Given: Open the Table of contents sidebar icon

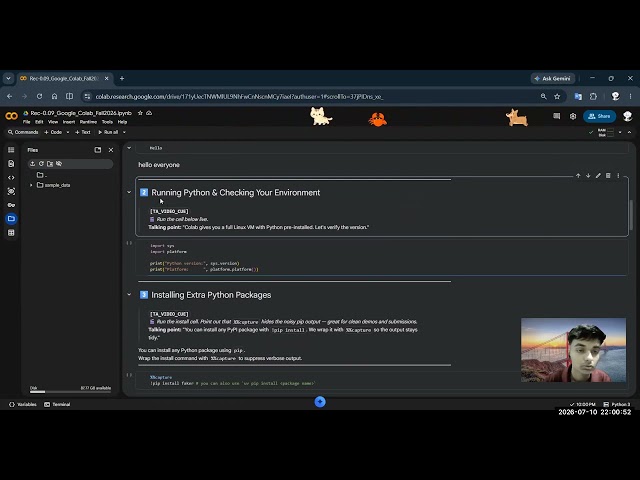Looking at the screenshot, I should click(x=11, y=150).
